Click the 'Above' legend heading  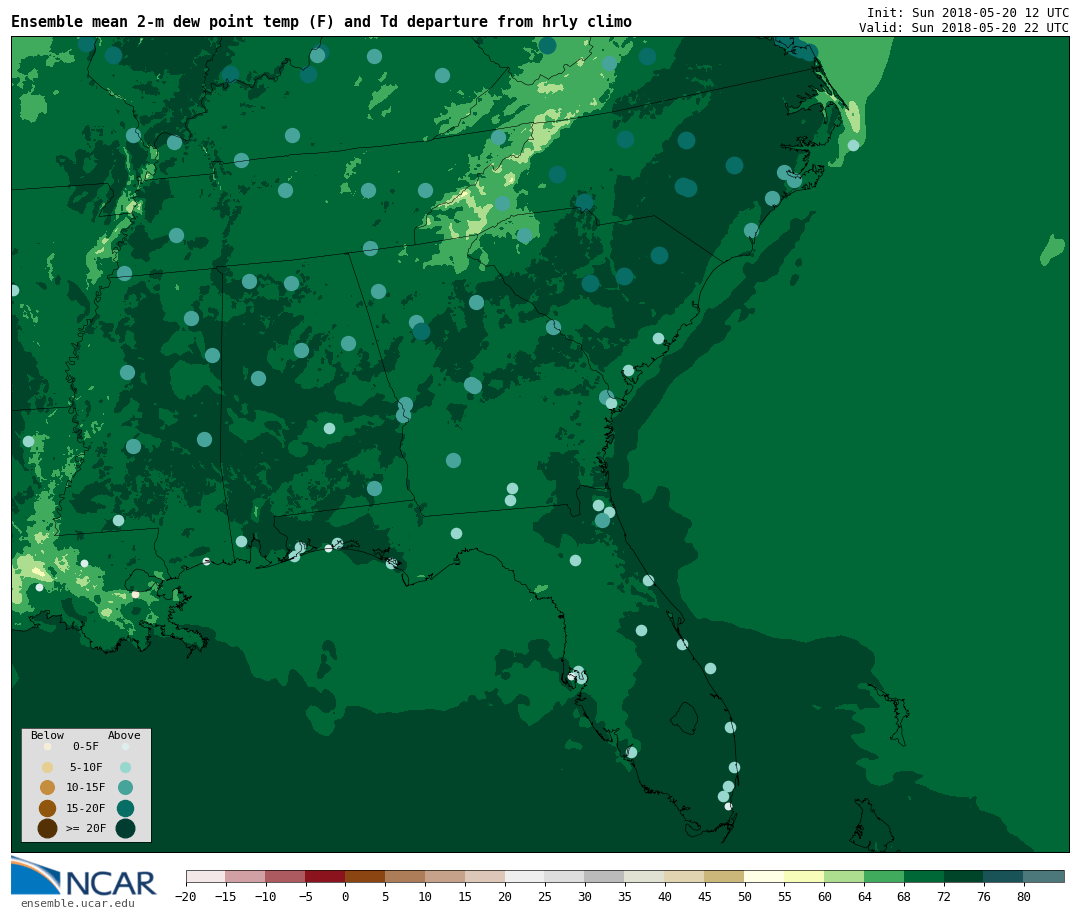(124, 735)
